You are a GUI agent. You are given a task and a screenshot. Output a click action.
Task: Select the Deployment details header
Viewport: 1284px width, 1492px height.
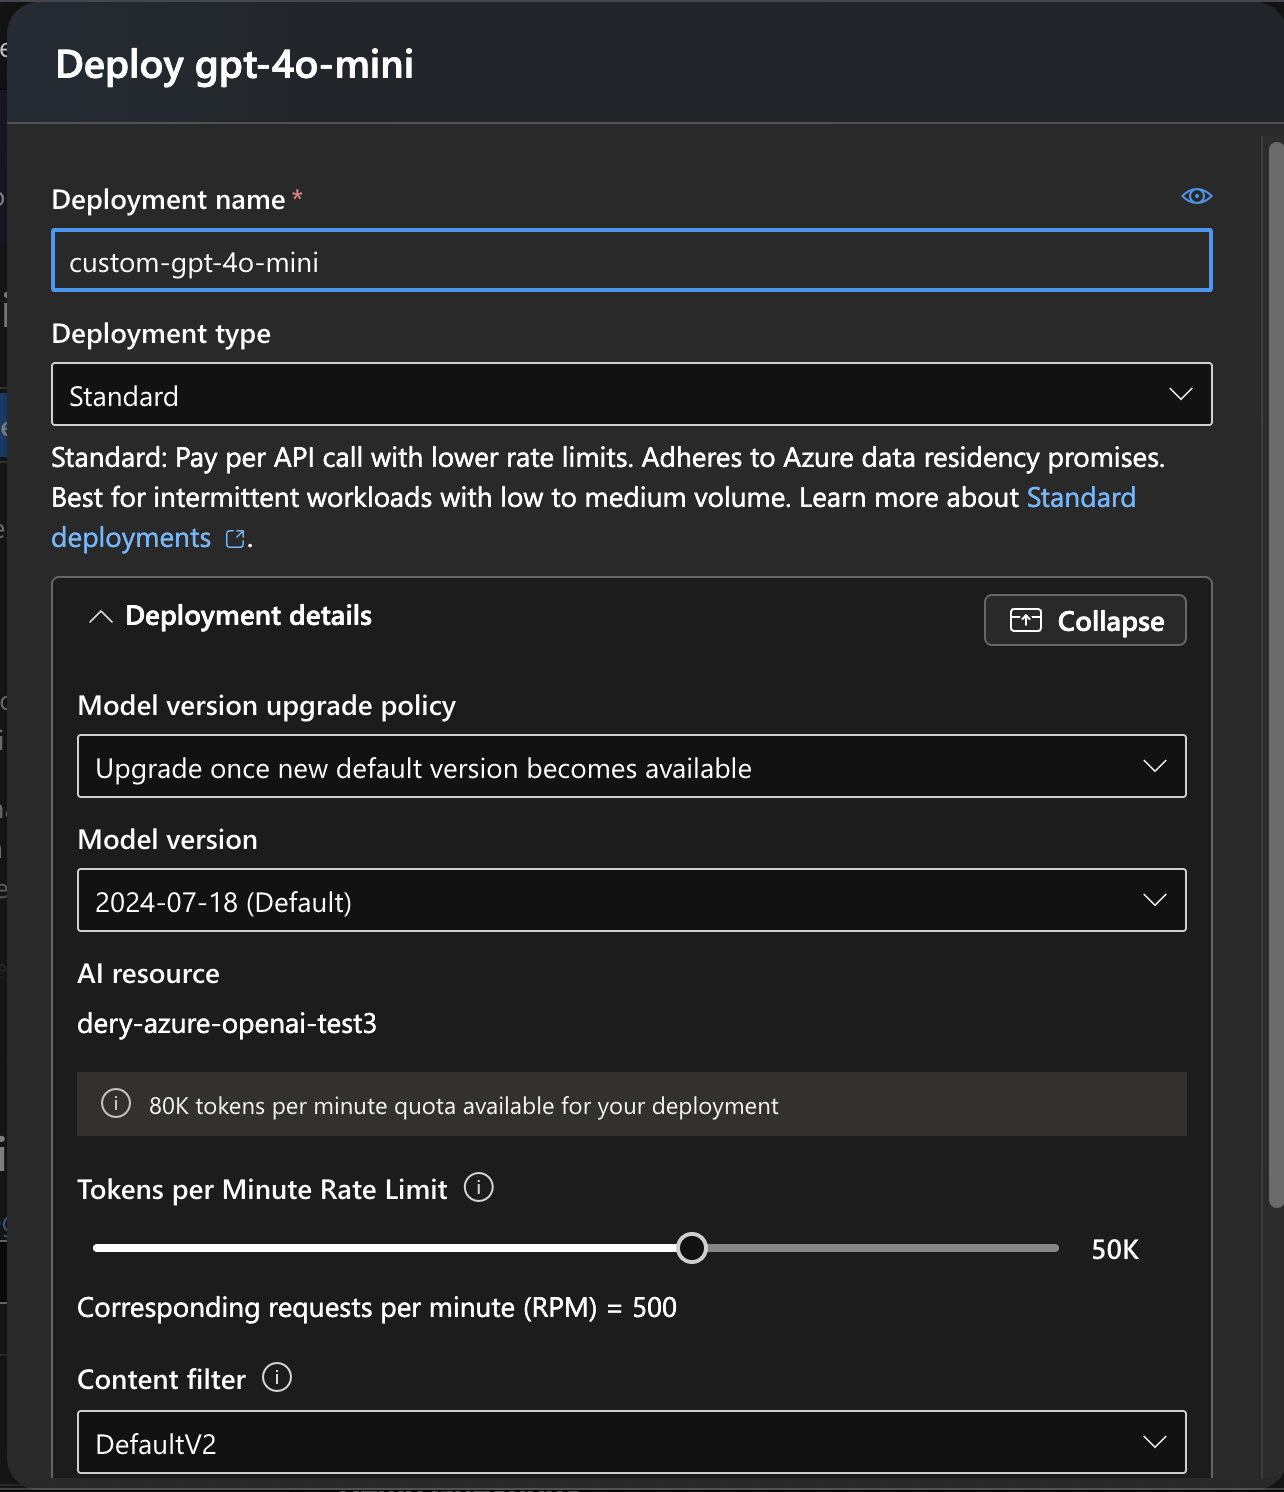tap(247, 616)
